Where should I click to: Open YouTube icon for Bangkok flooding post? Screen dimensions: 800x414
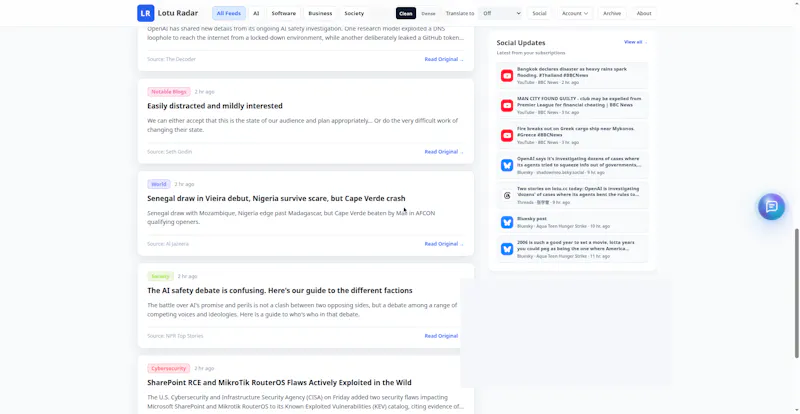(507, 76)
